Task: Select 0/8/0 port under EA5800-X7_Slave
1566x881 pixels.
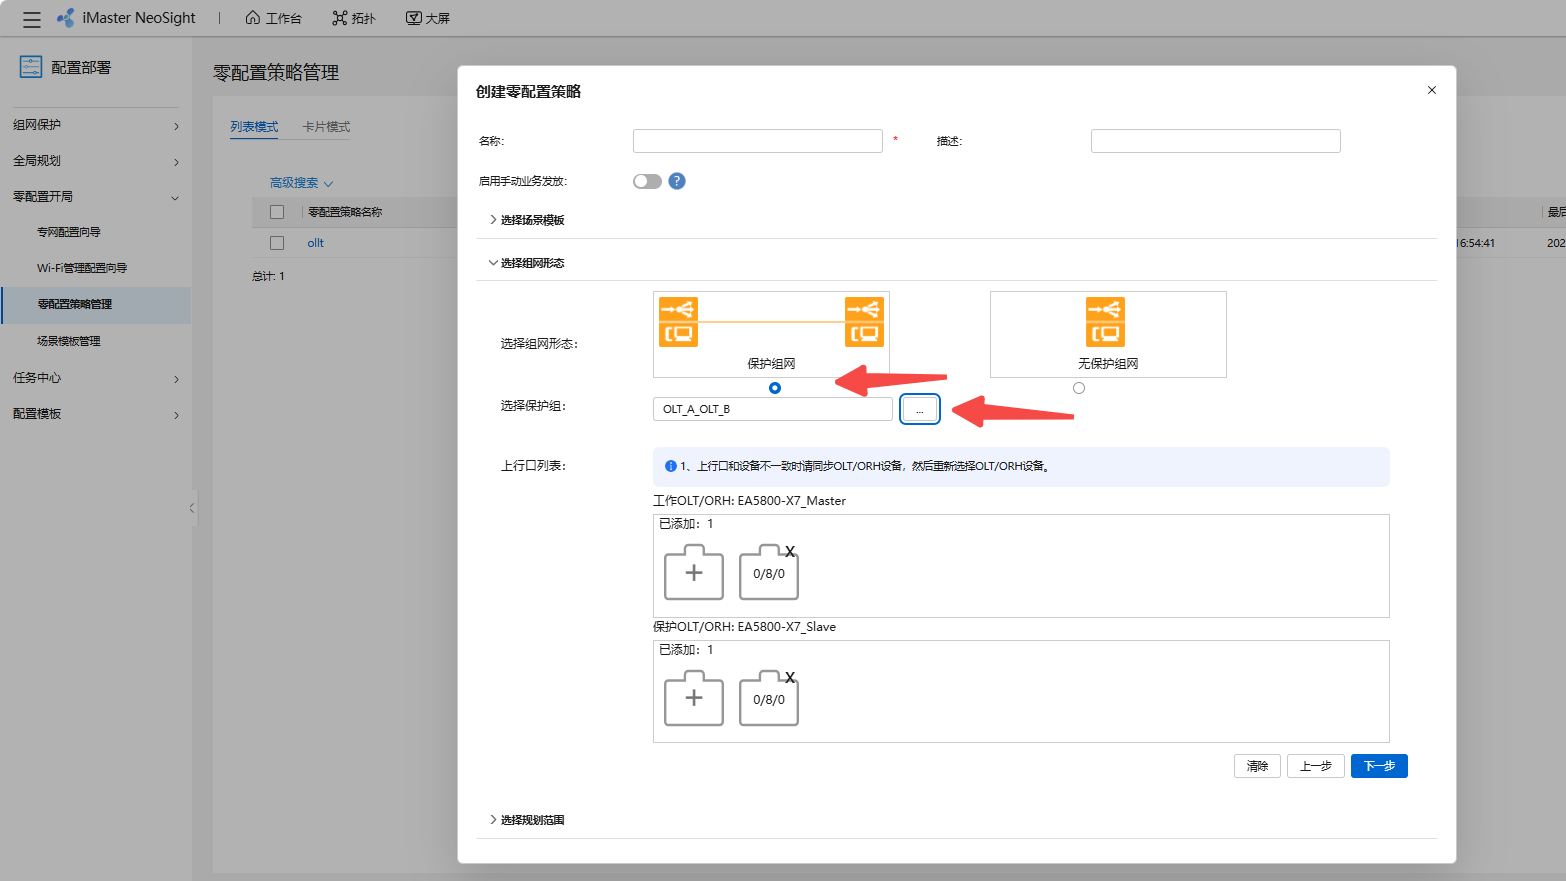Action: 768,700
